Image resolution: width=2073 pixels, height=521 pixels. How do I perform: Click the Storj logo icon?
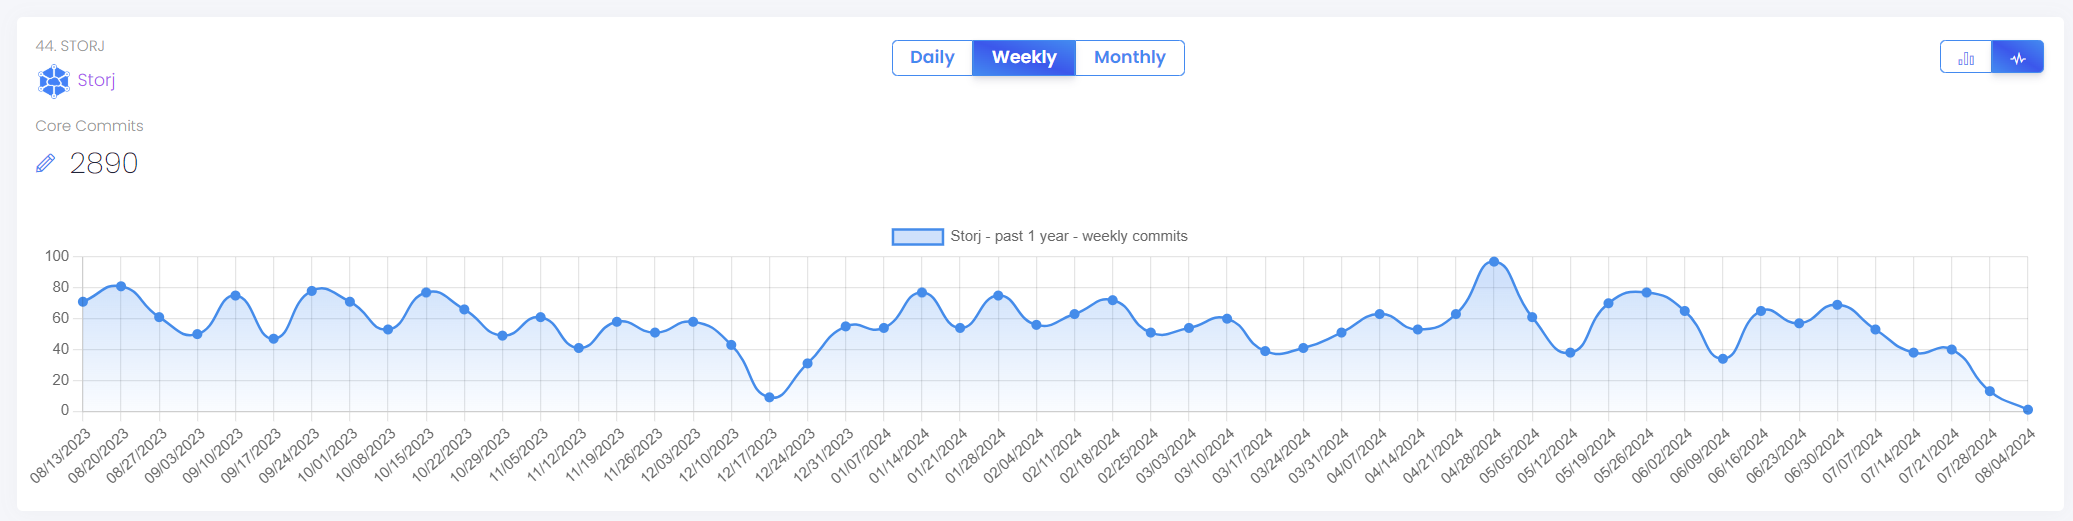coord(53,81)
